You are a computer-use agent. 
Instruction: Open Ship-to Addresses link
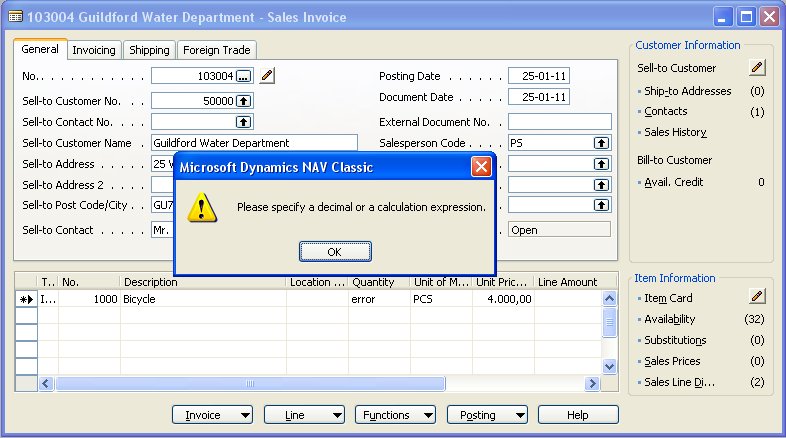pyautogui.click(x=687, y=91)
